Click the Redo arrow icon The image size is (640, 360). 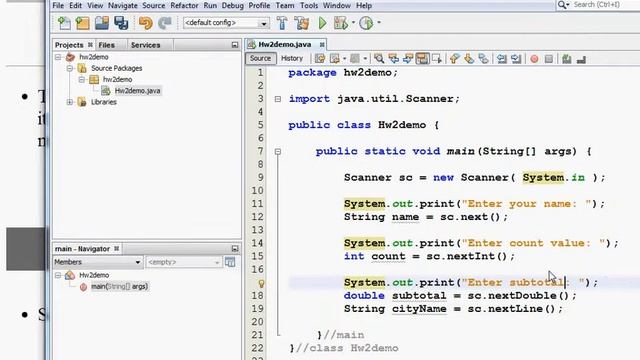tap(164, 23)
